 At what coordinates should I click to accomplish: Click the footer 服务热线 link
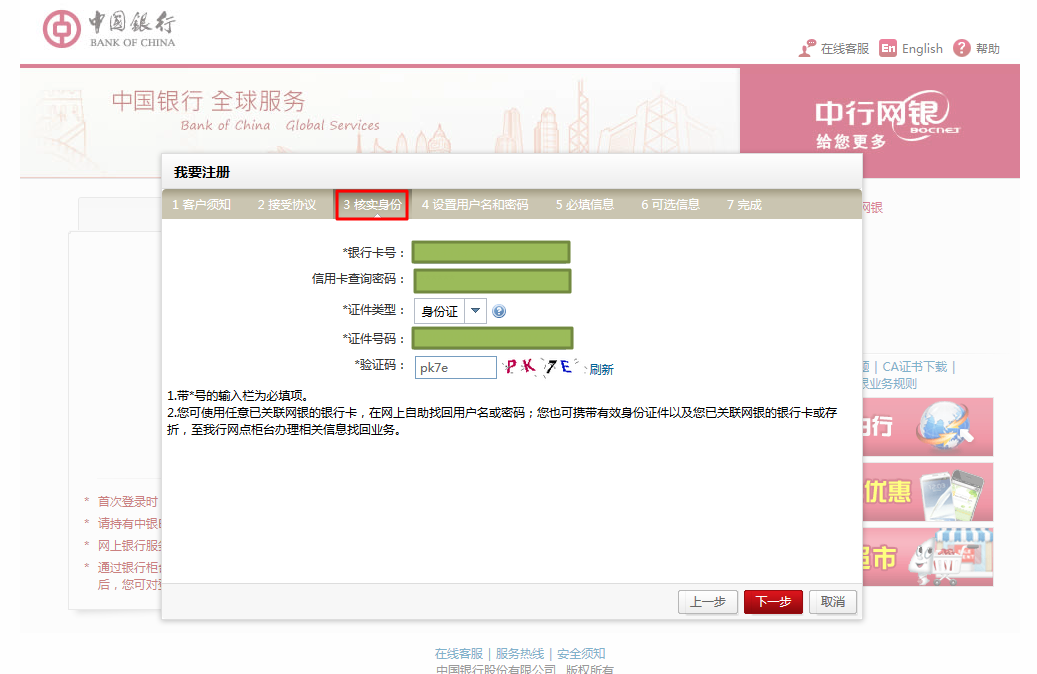point(519,653)
